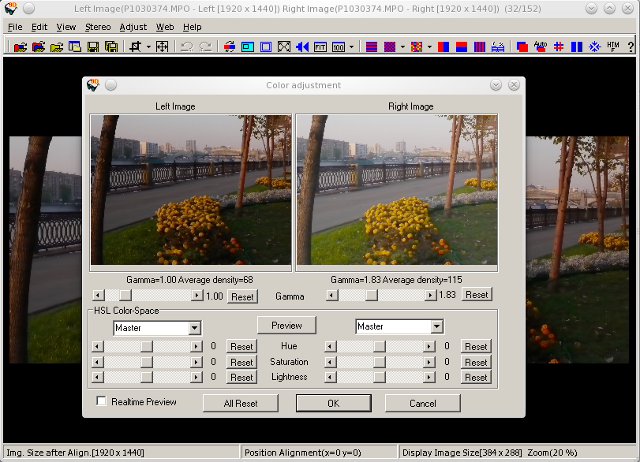Expand the dropdown beside the colored checkered icon

tap(429, 47)
